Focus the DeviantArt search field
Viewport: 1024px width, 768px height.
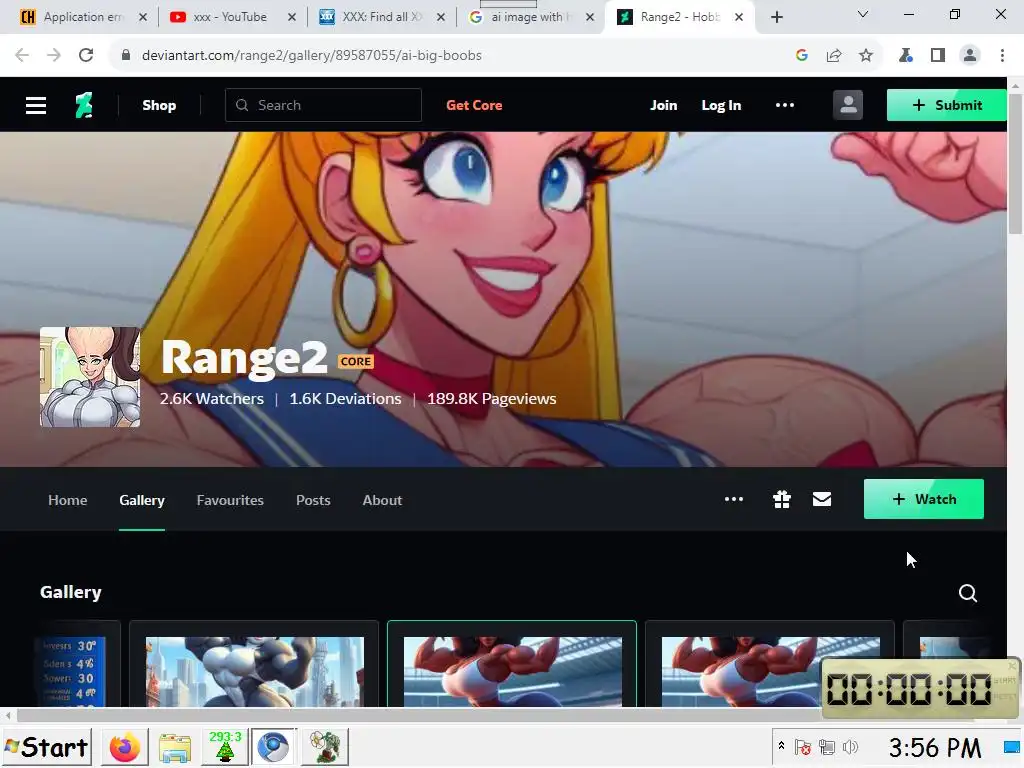click(x=323, y=105)
